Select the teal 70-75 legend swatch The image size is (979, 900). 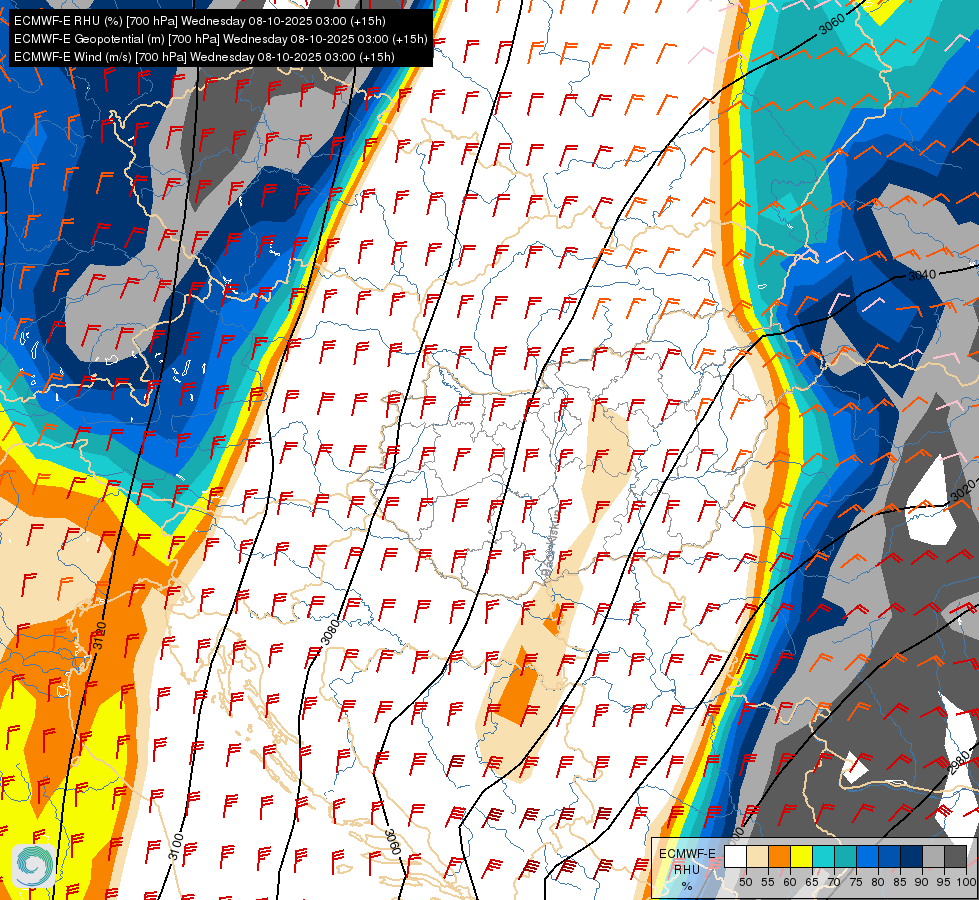[x=845, y=856]
